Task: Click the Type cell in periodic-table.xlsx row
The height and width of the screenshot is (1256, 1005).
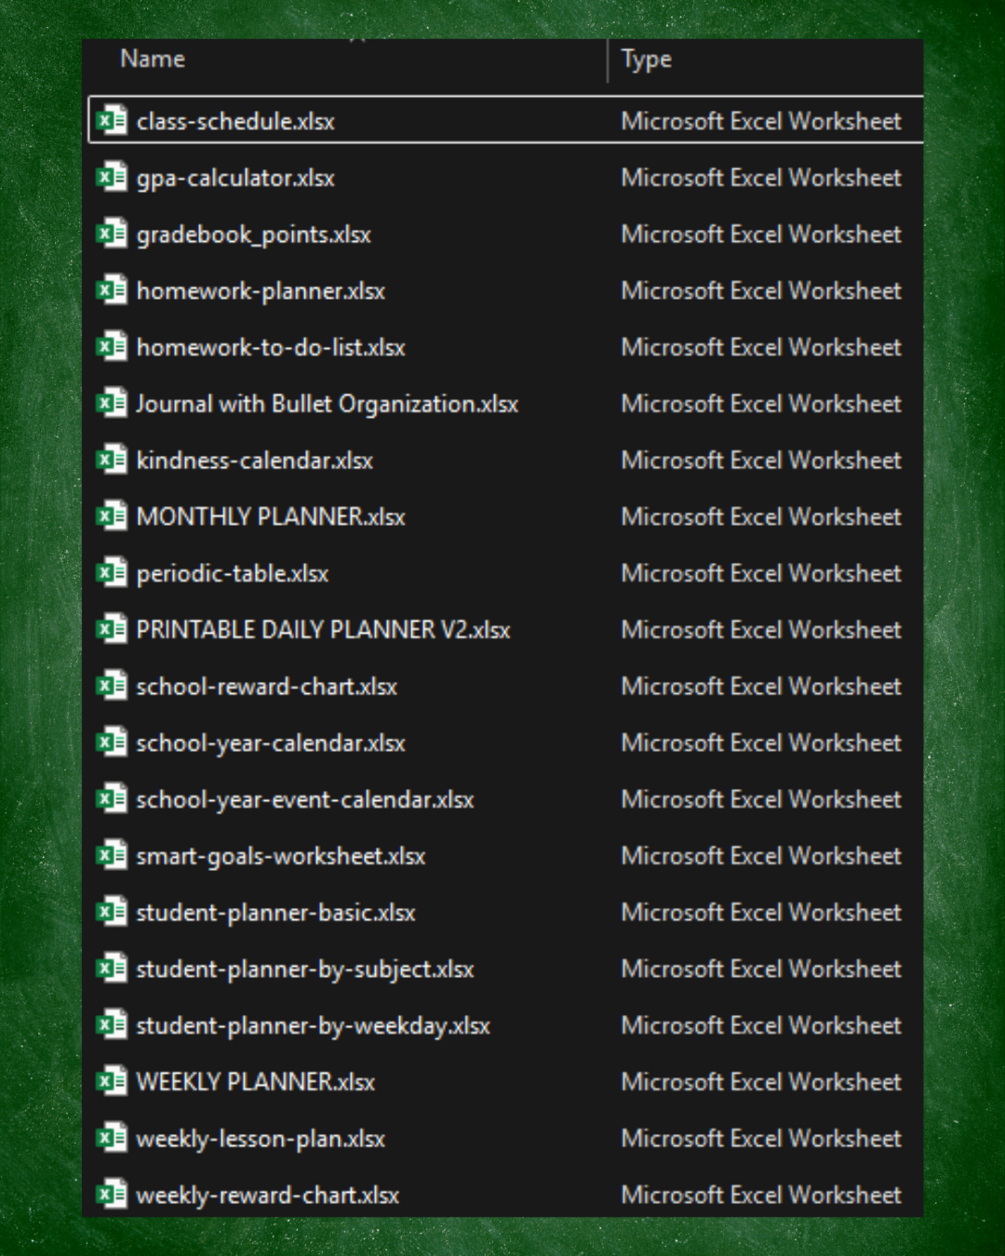Action: click(x=761, y=573)
